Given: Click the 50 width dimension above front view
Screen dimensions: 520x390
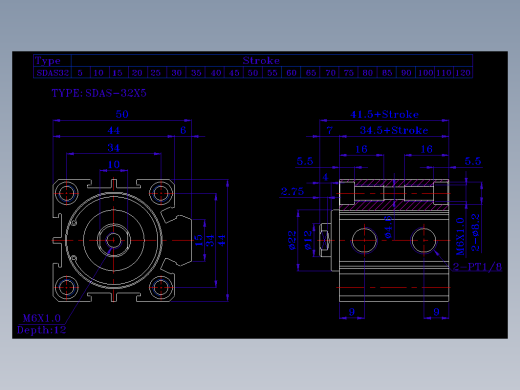Looking at the screenshot, I should pos(122,114).
